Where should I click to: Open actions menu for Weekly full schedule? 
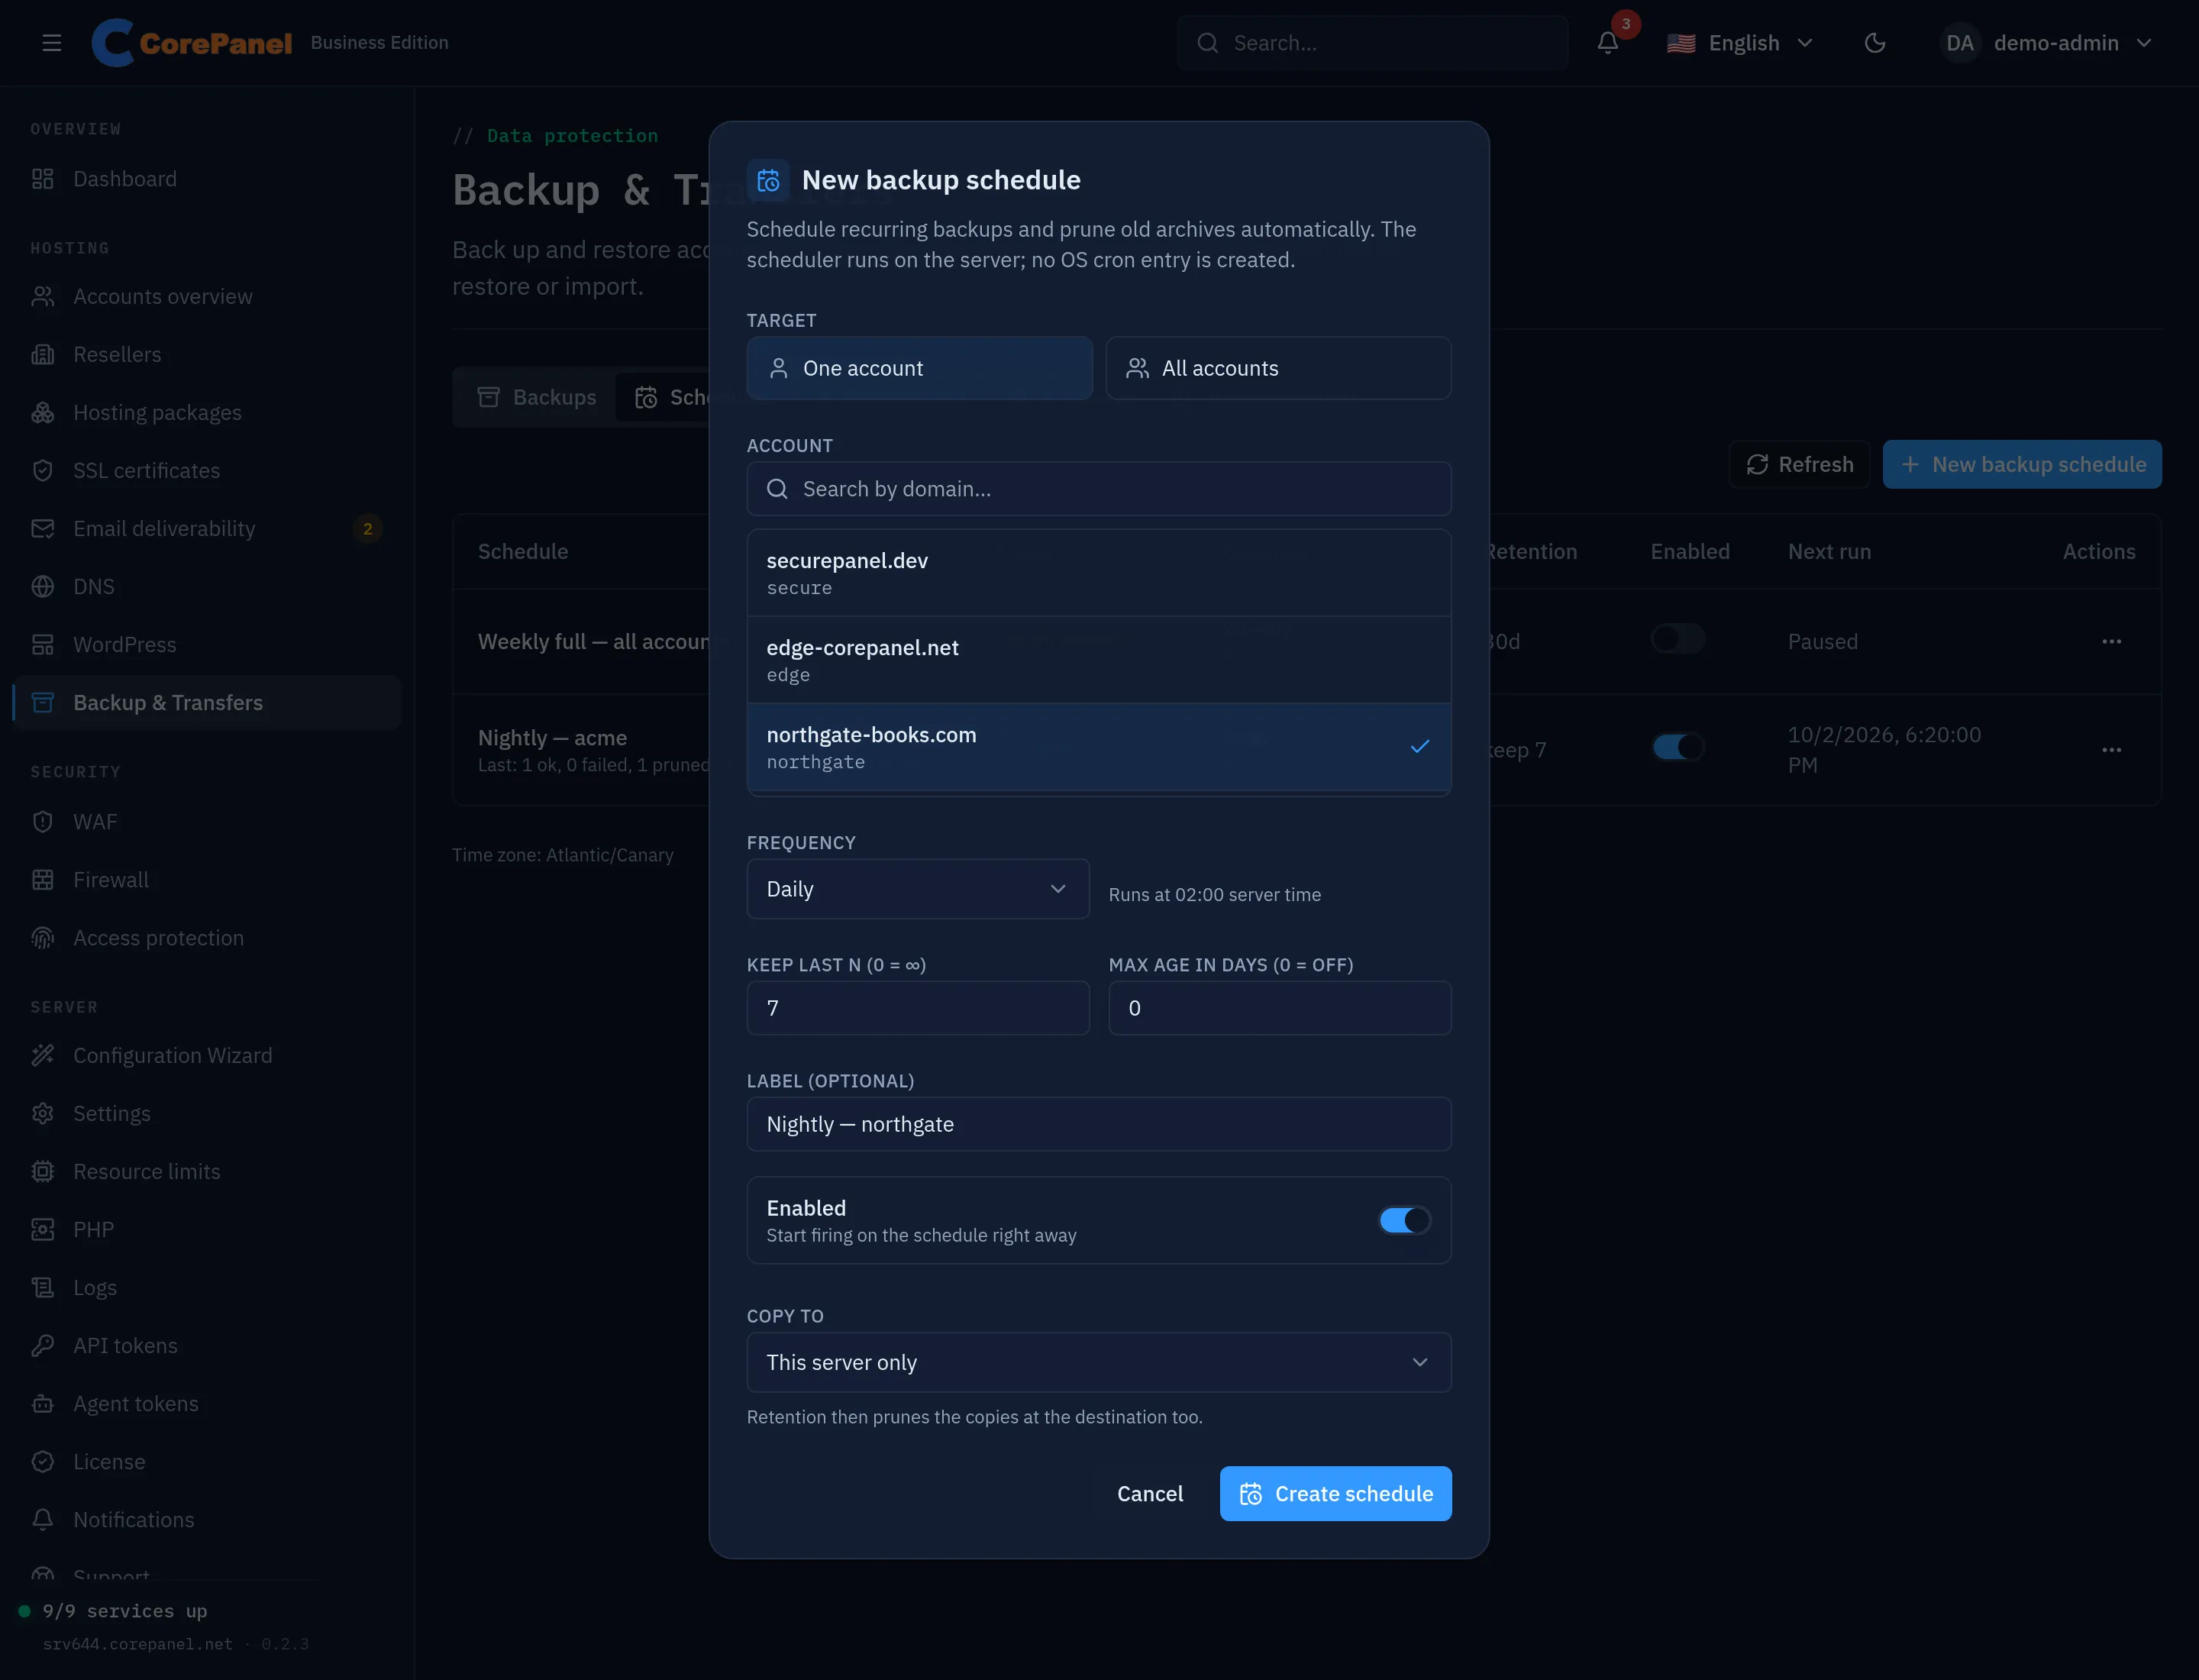tap(2111, 641)
